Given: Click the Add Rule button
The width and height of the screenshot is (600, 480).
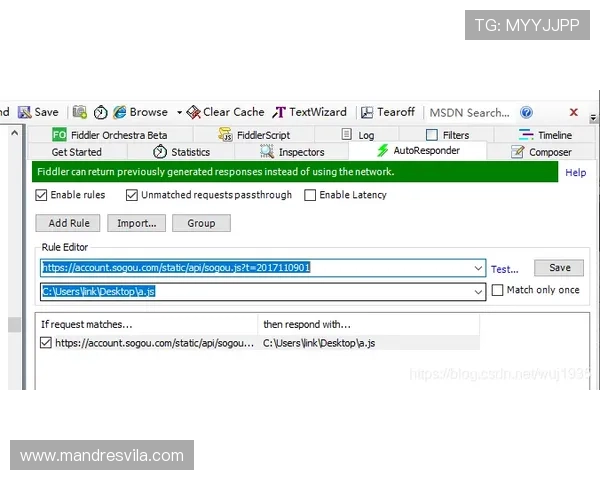Looking at the screenshot, I should coord(68,223).
